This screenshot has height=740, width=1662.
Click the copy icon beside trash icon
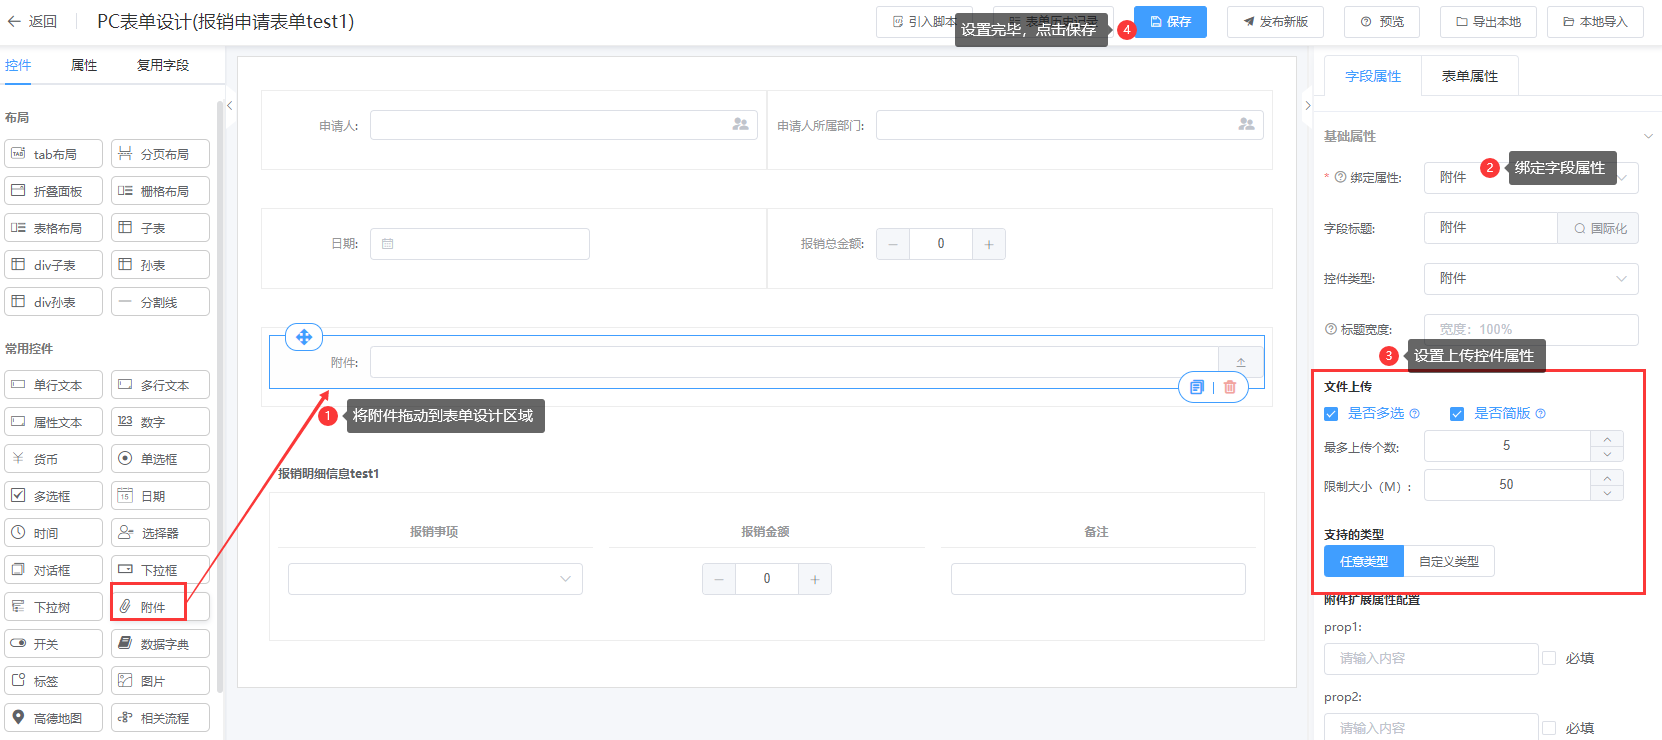tap(1197, 387)
